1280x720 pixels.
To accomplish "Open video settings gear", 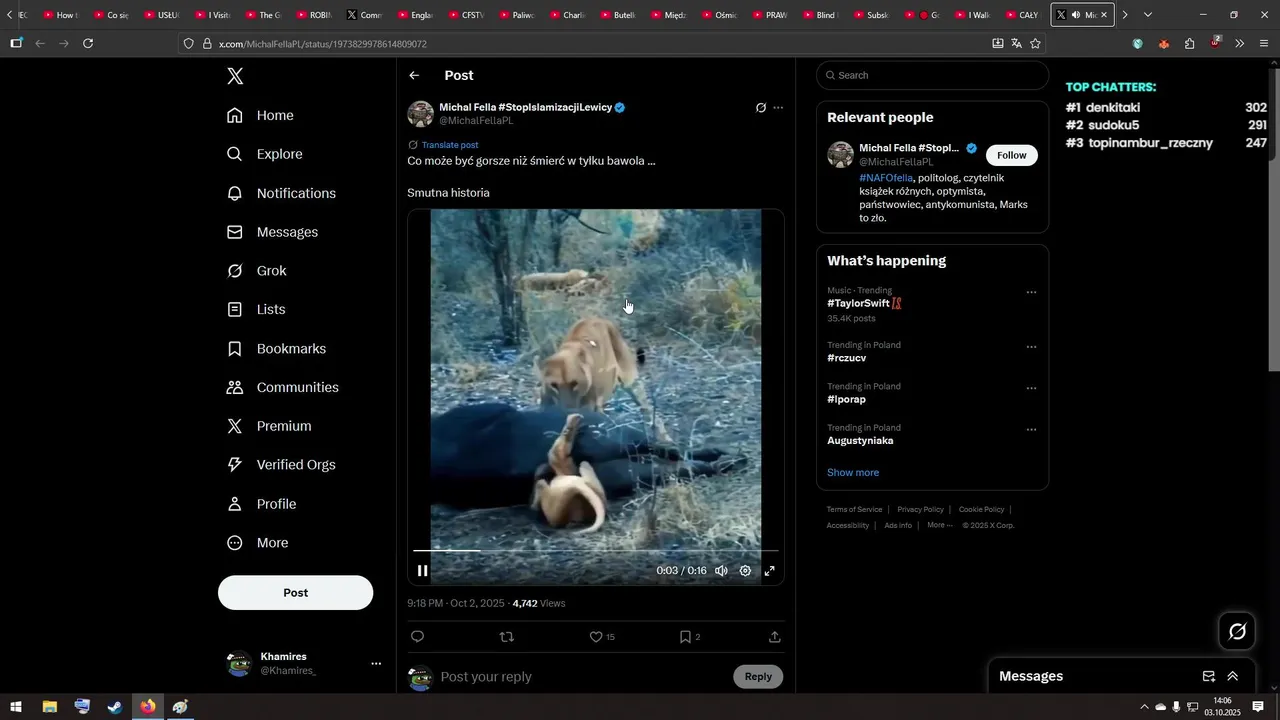I will [x=745, y=571].
